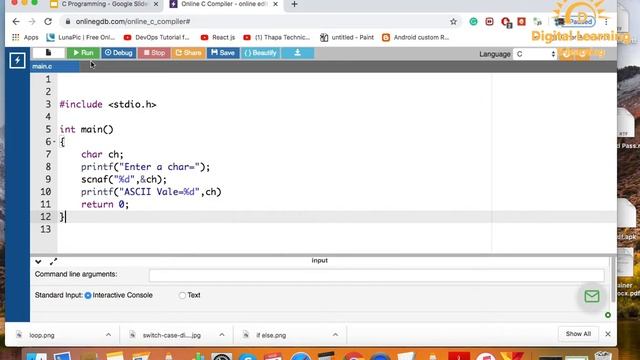Screen dimensions: 640x360
Task: Expand input panel to fullscreen
Action: [x=53, y=262]
